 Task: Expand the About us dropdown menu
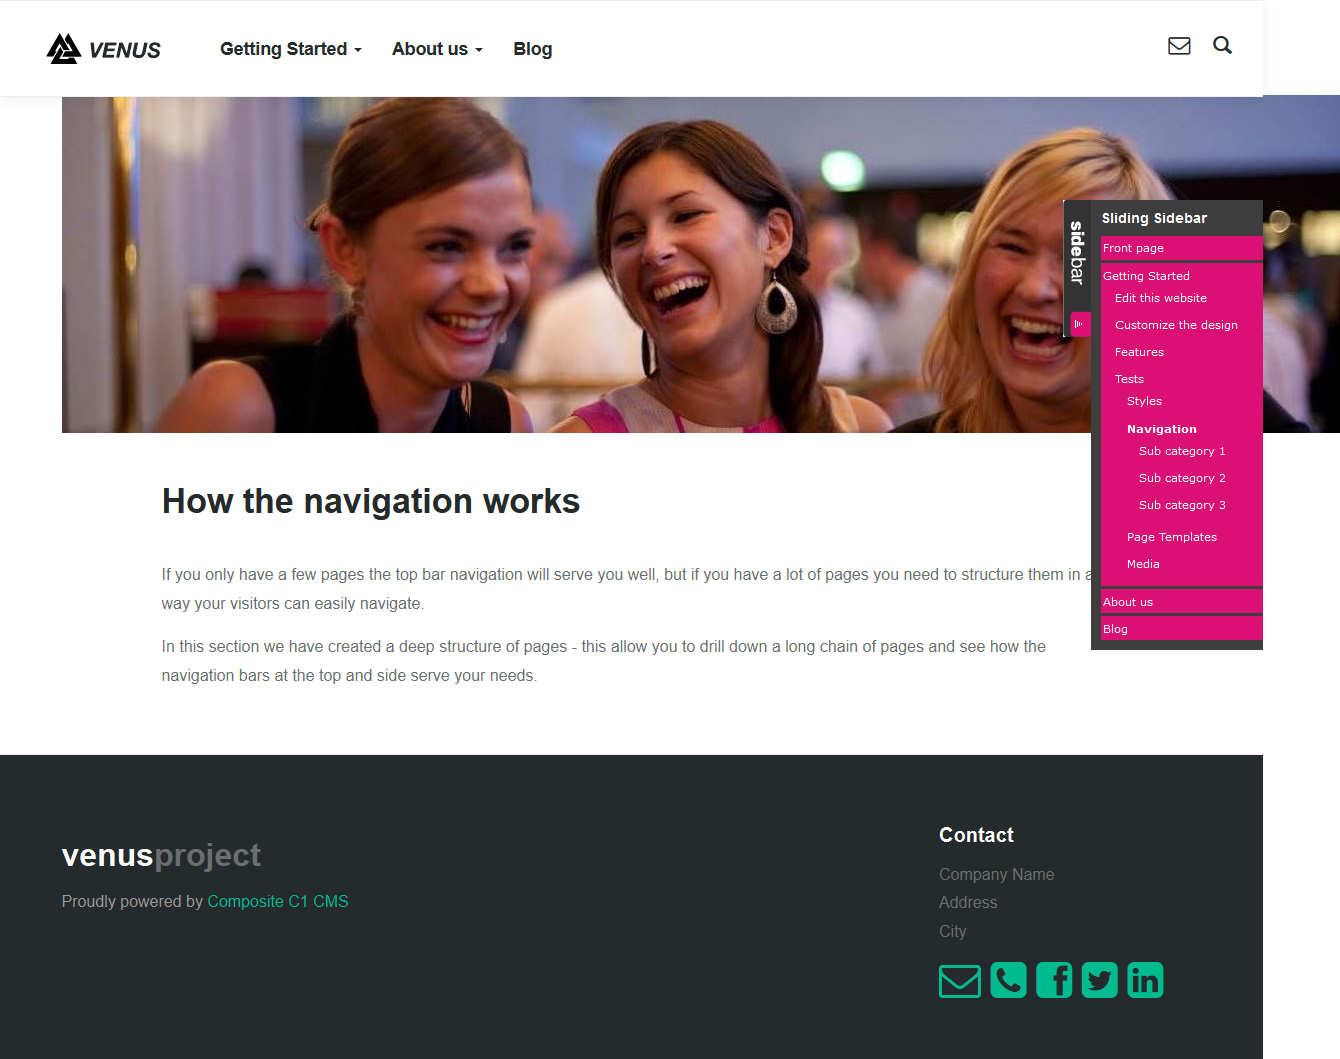click(x=437, y=49)
